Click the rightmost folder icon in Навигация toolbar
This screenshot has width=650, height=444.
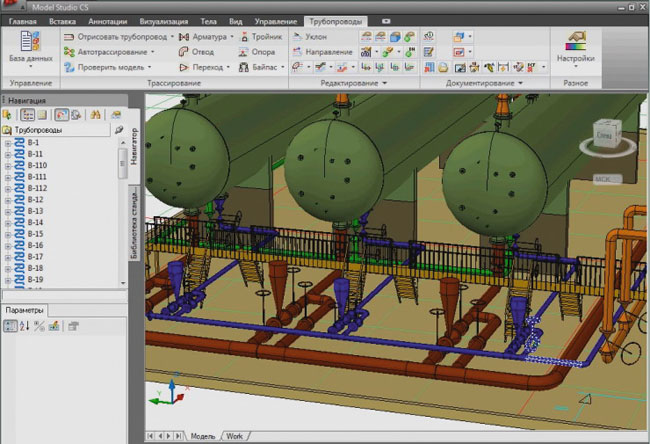pyautogui.click(x=116, y=114)
